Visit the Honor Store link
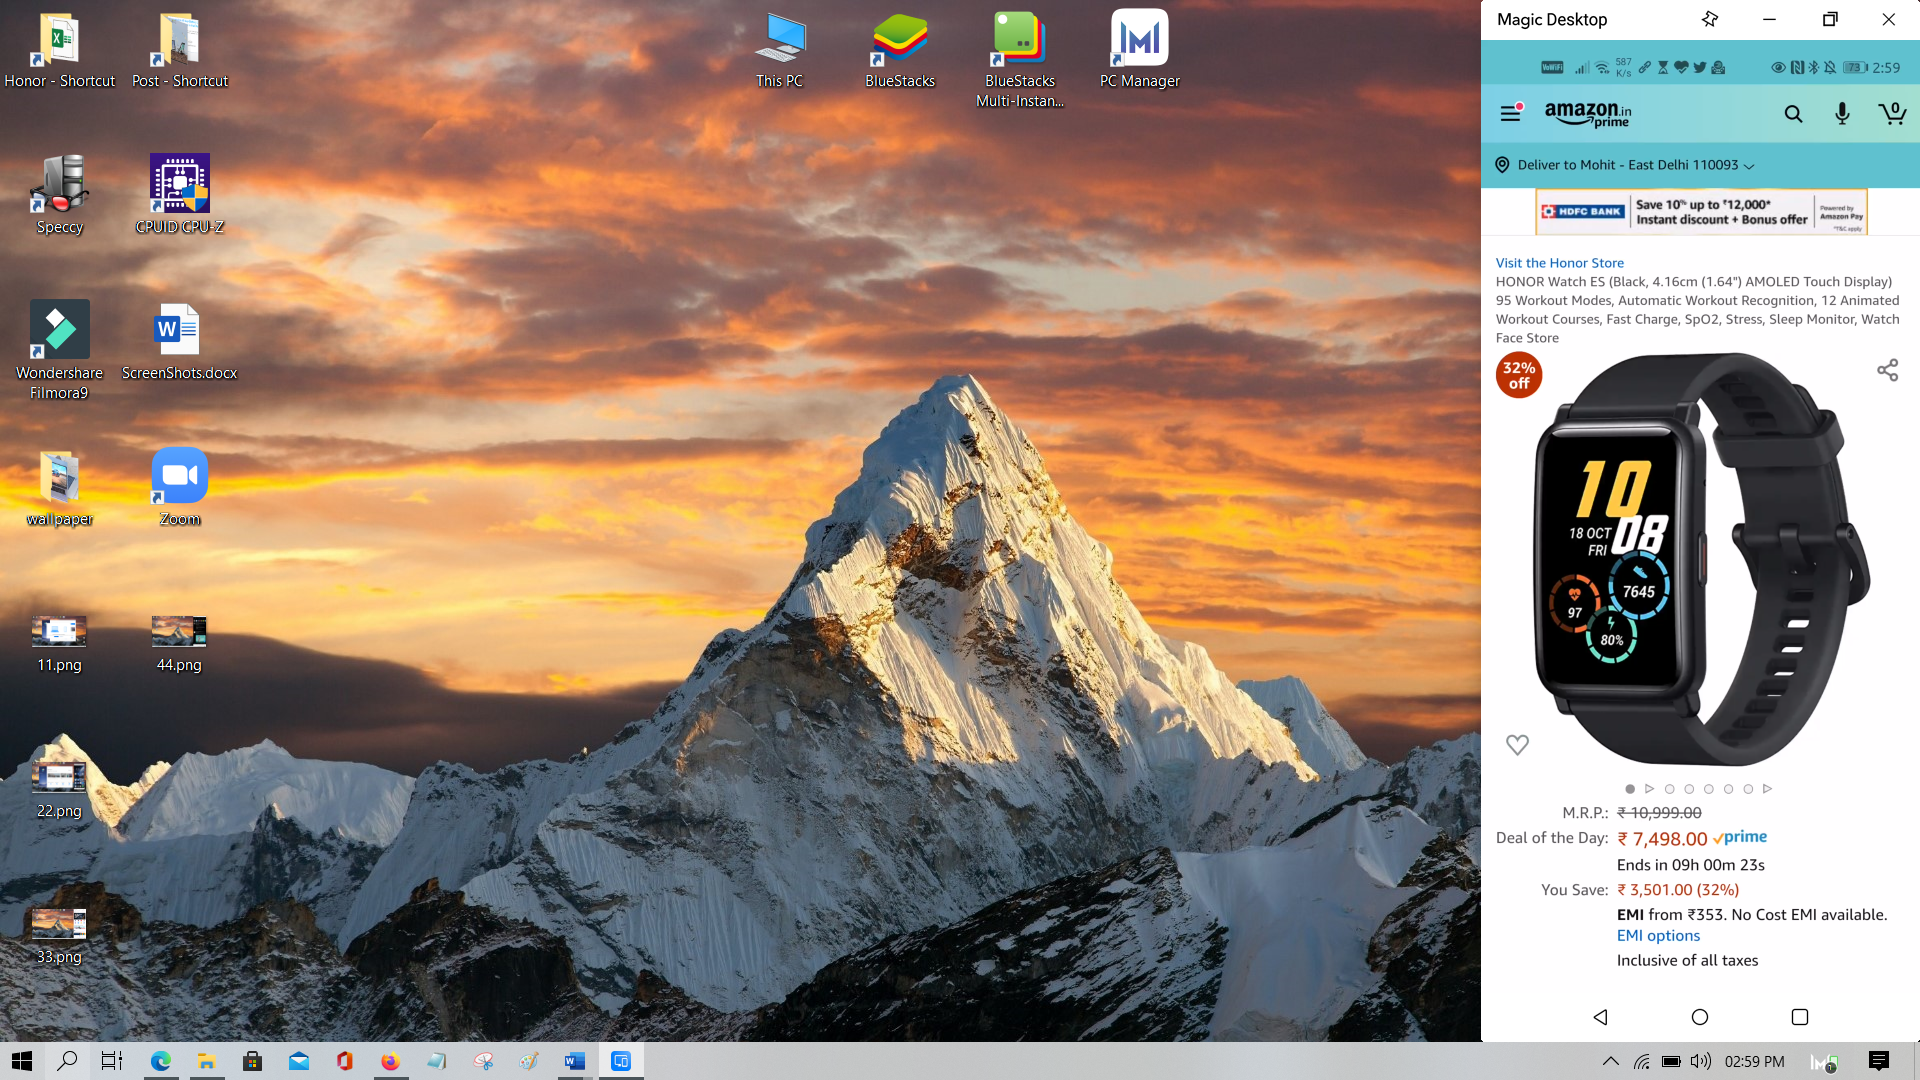Screen dimensions: 1920x1080 [1559, 263]
